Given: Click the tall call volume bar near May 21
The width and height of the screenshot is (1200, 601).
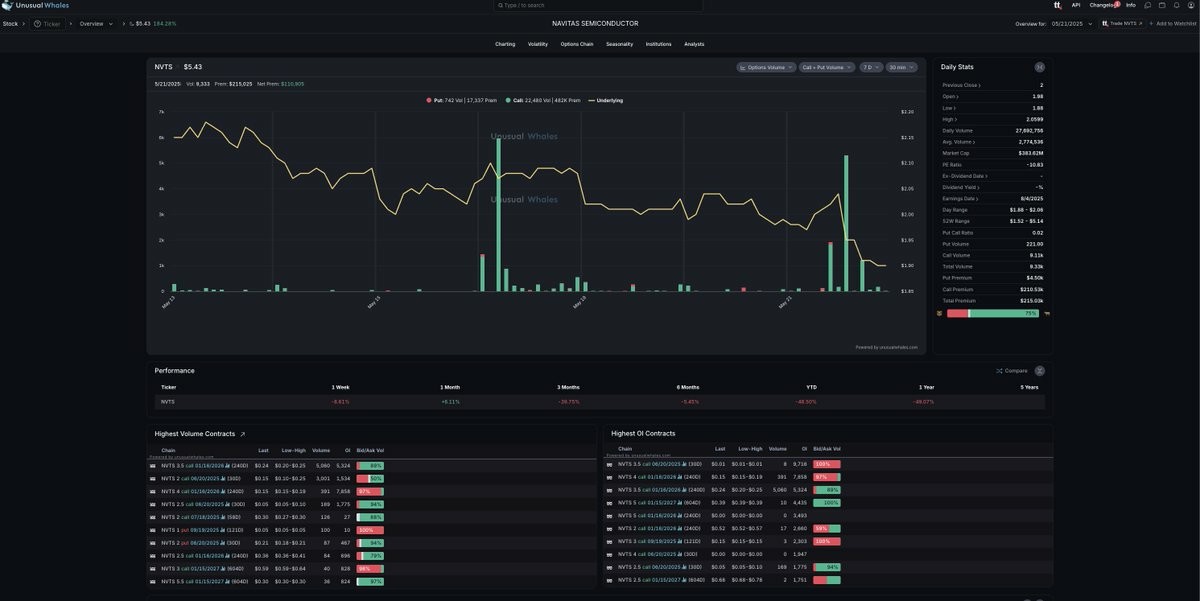Looking at the screenshot, I should pyautogui.click(x=846, y=223).
